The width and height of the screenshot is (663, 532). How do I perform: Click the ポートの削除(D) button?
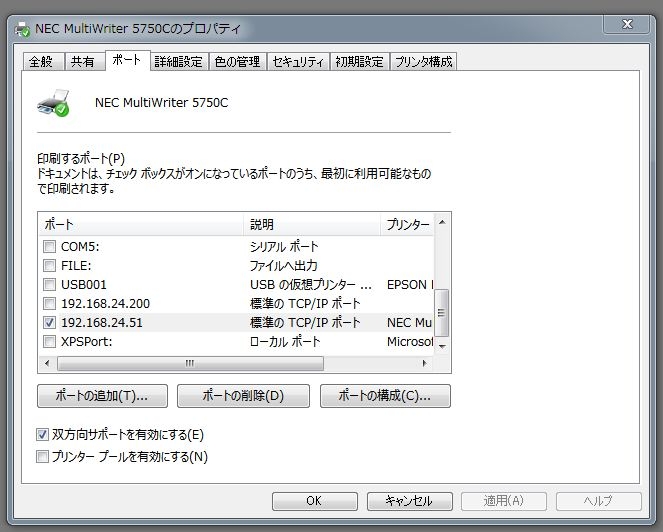pyautogui.click(x=243, y=396)
